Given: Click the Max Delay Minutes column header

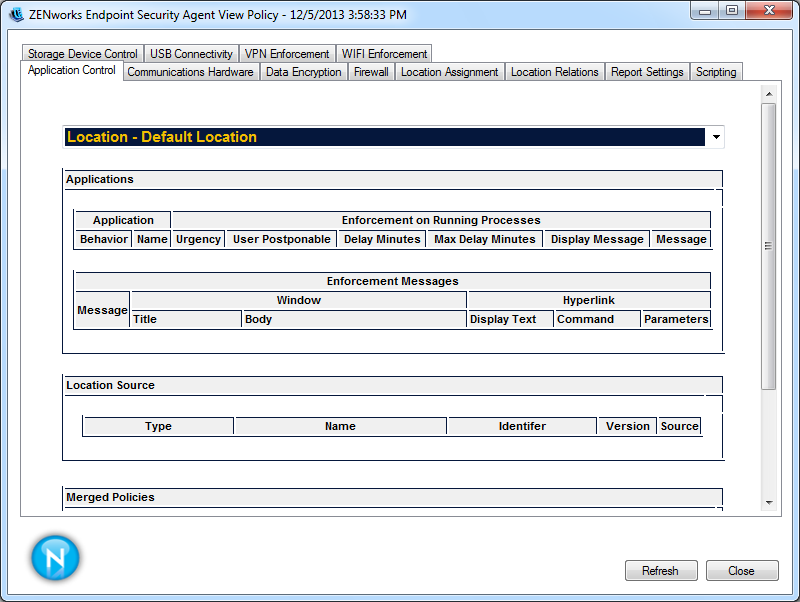Looking at the screenshot, I should tap(485, 239).
